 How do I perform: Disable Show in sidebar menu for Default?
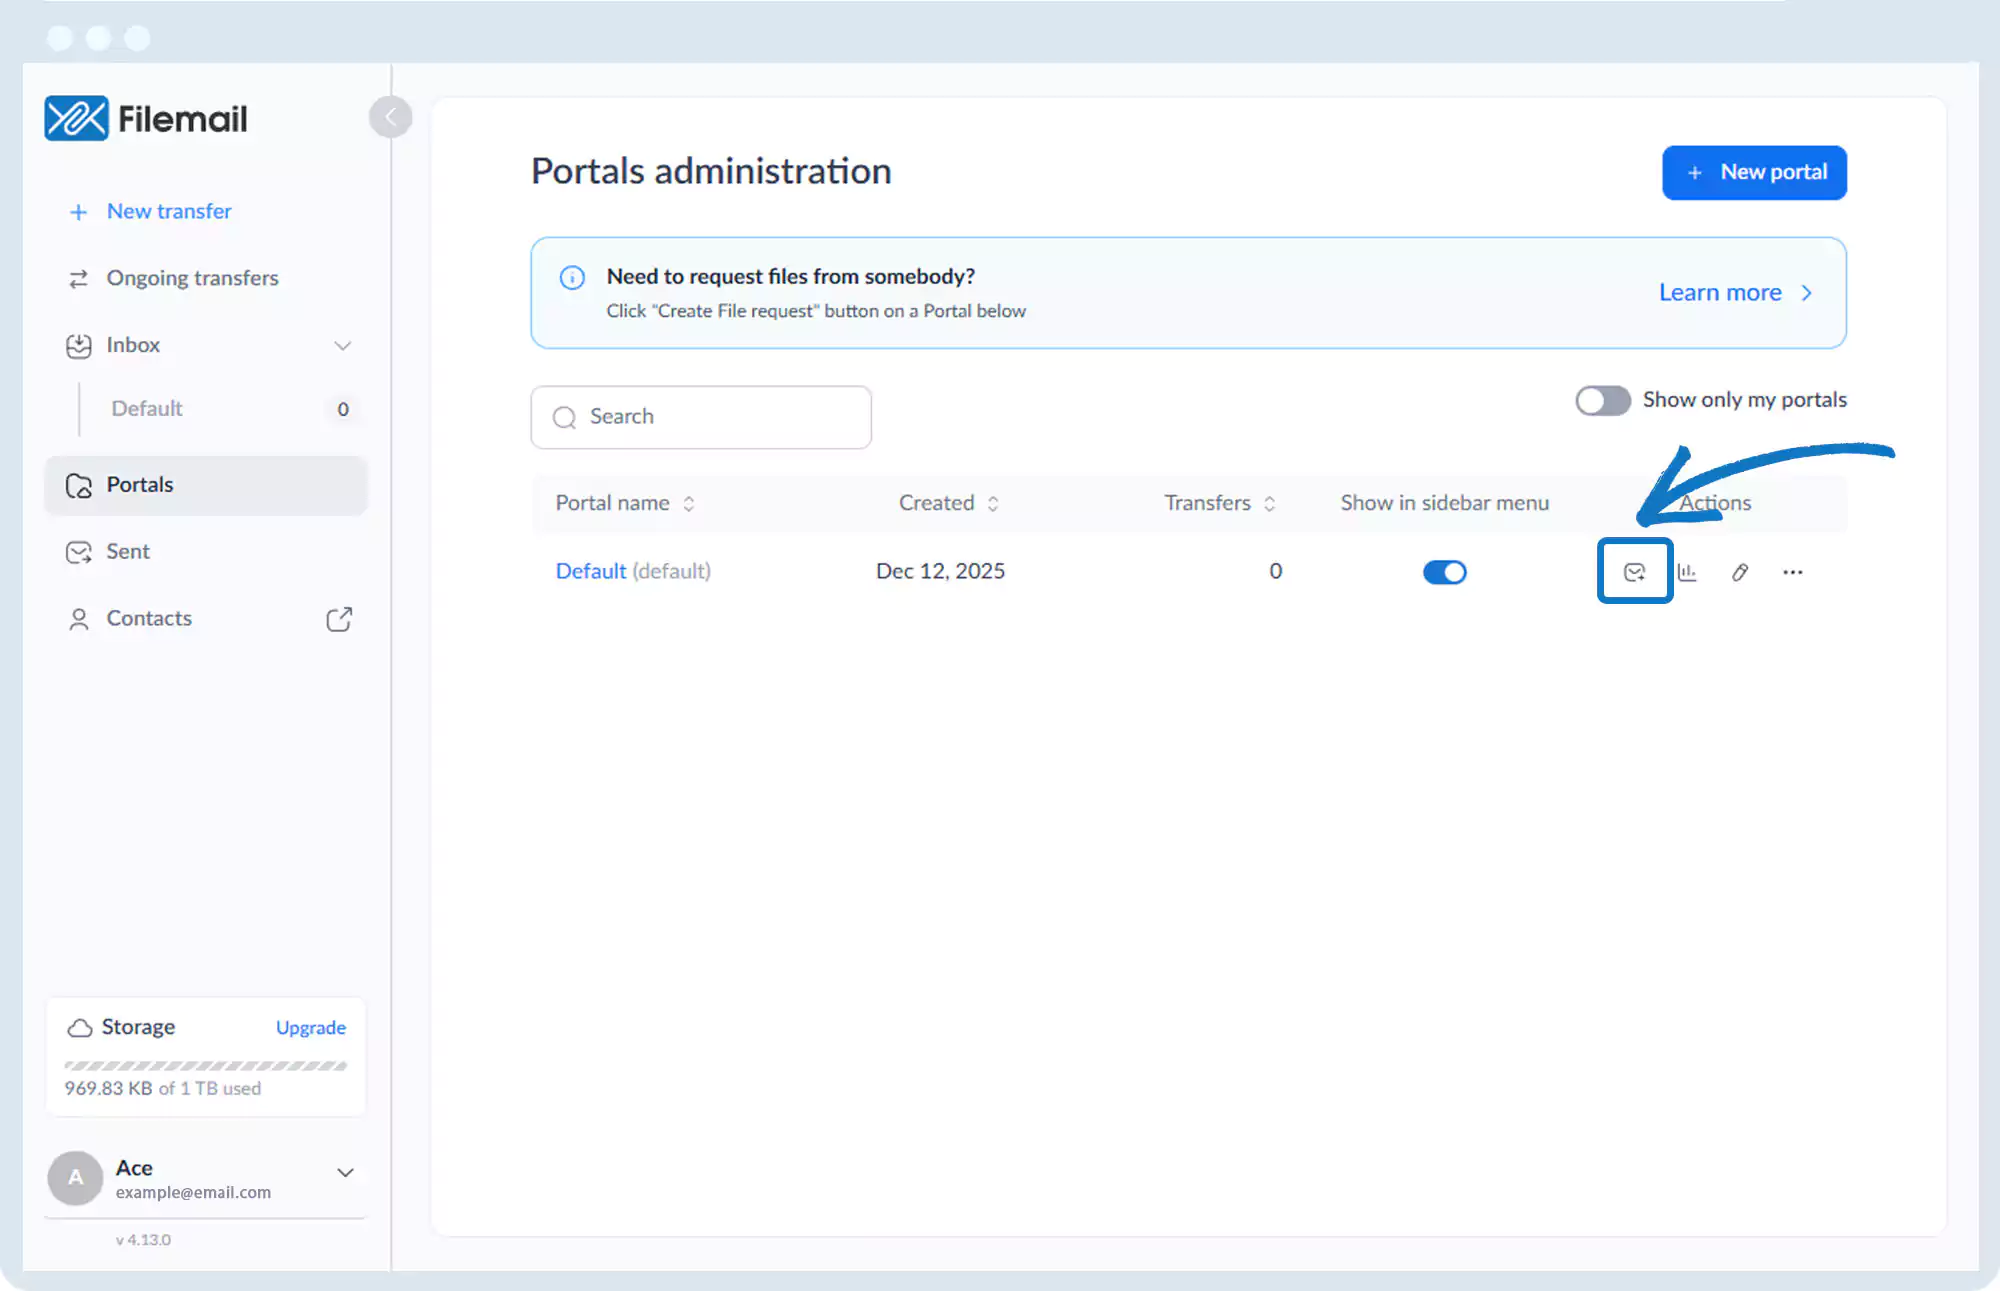(1444, 572)
